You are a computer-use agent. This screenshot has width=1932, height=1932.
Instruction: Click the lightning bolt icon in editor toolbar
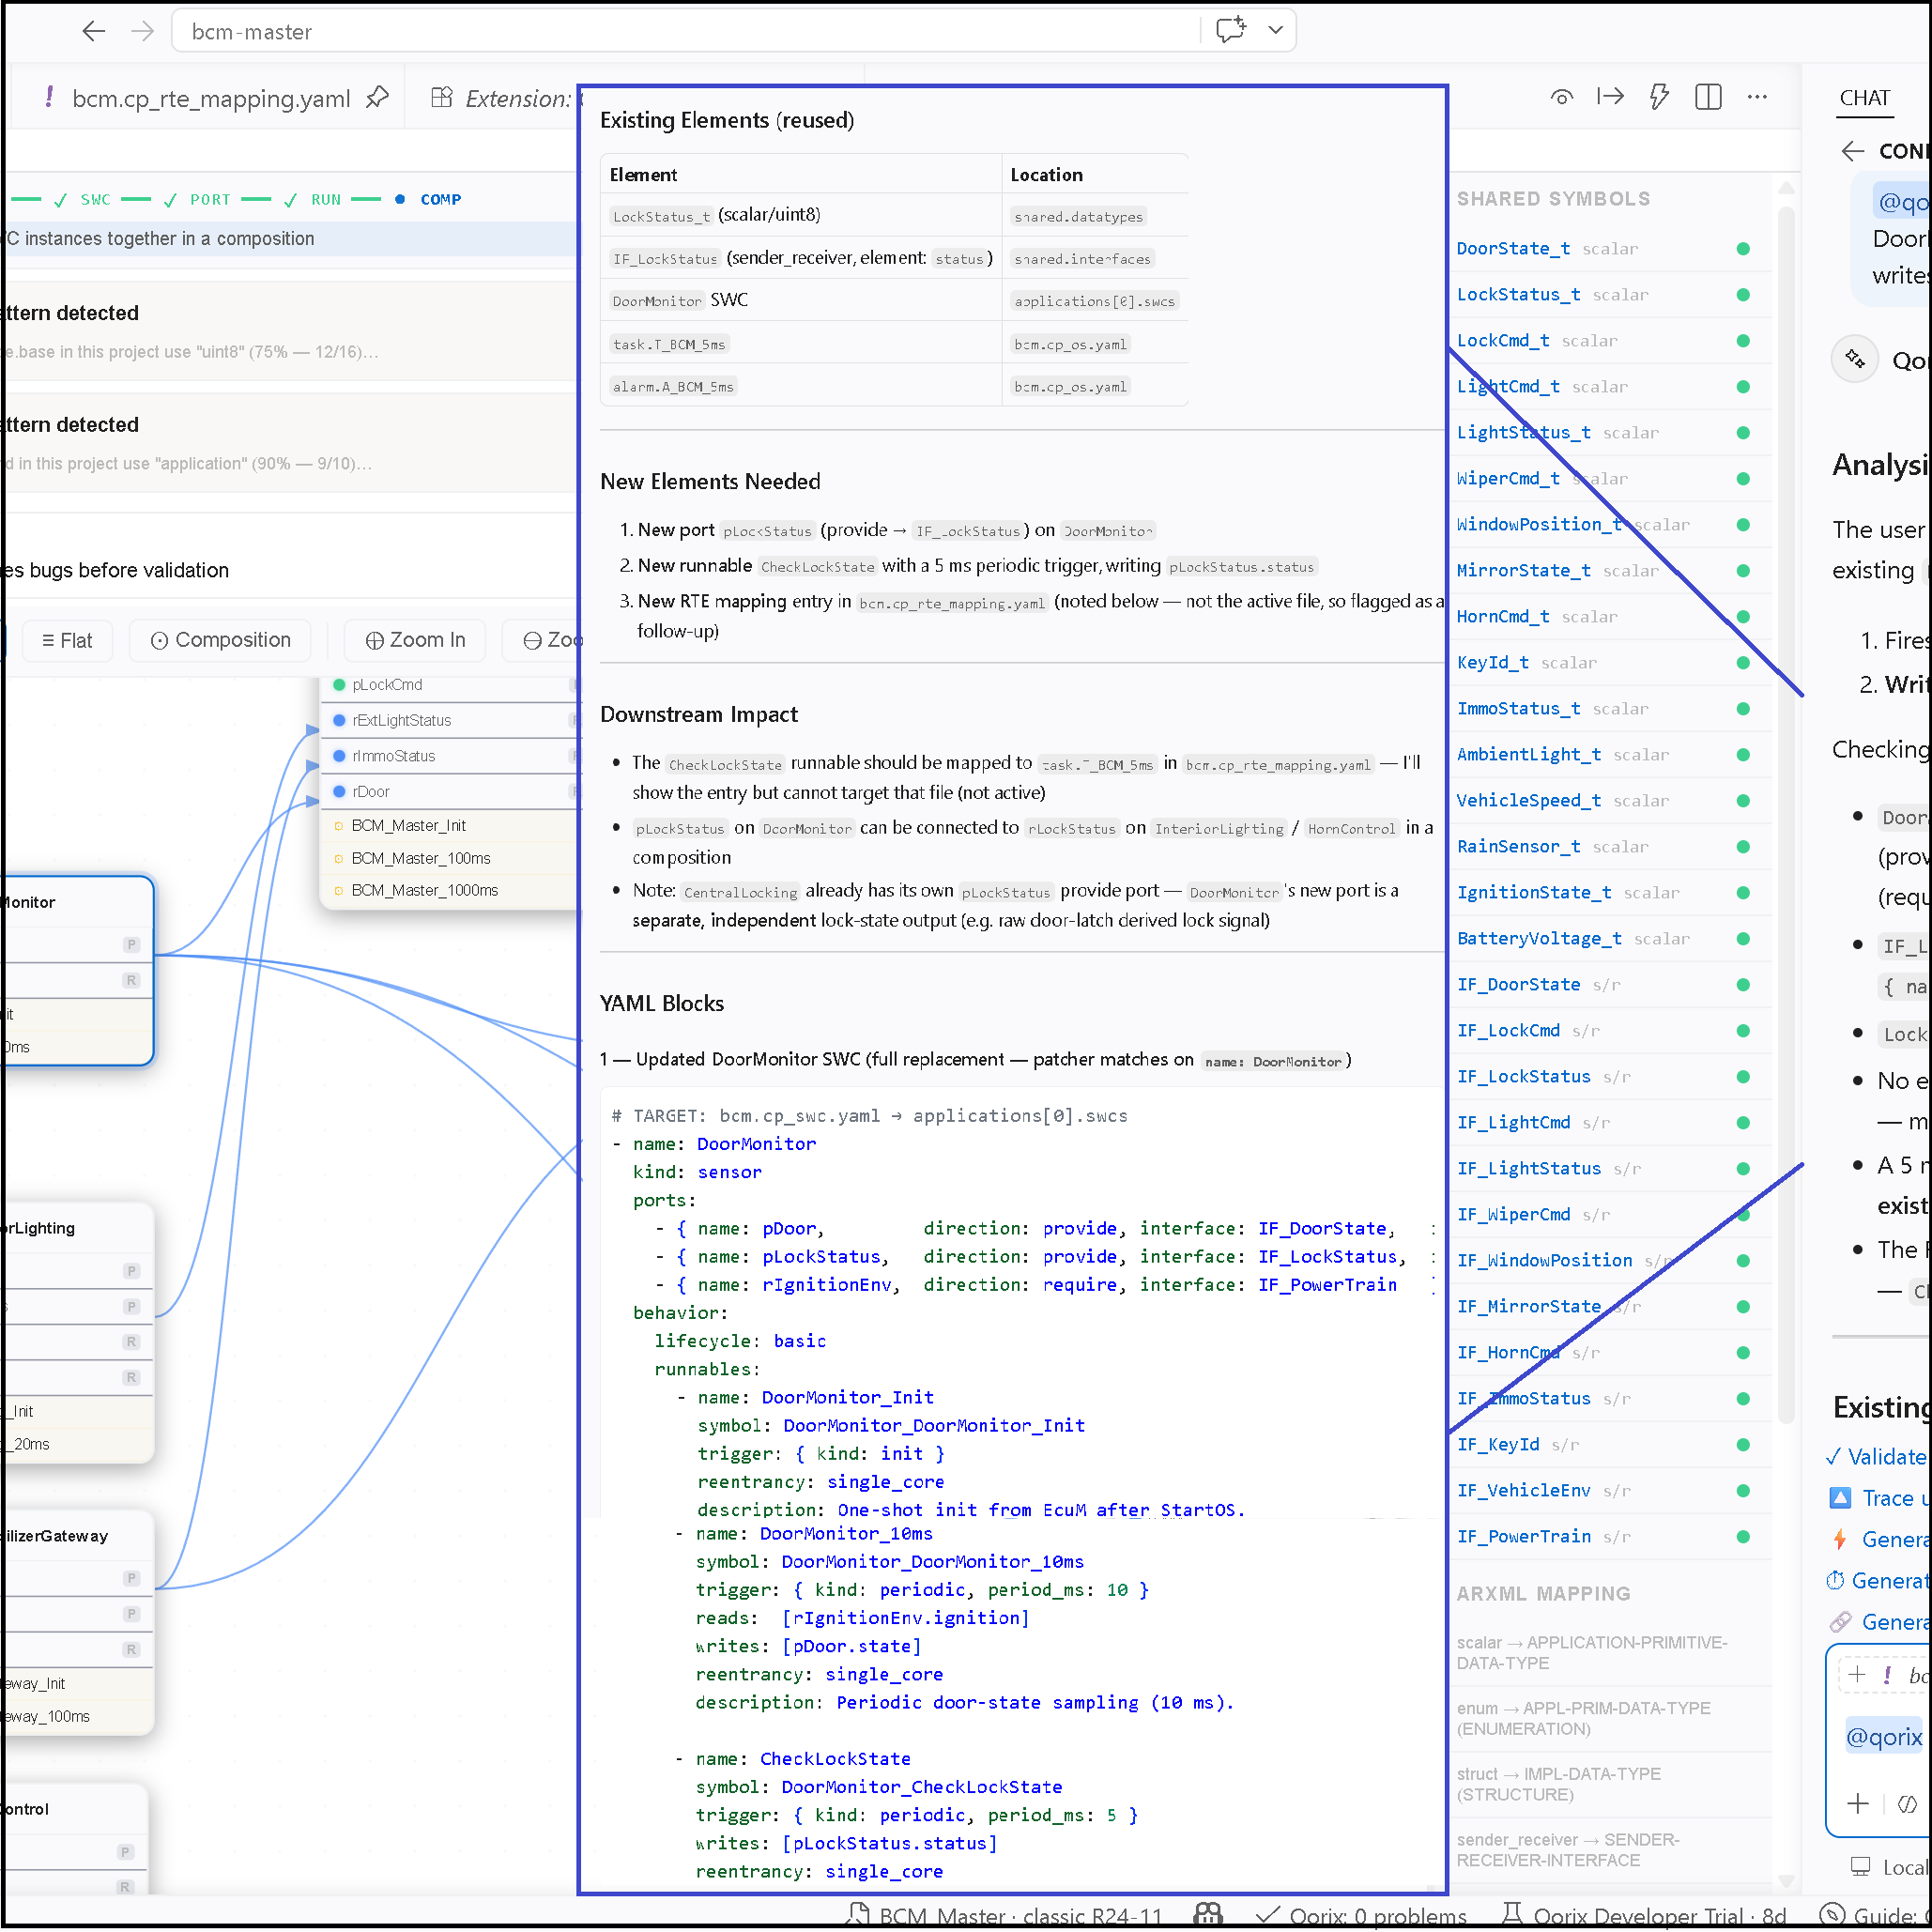1659,97
